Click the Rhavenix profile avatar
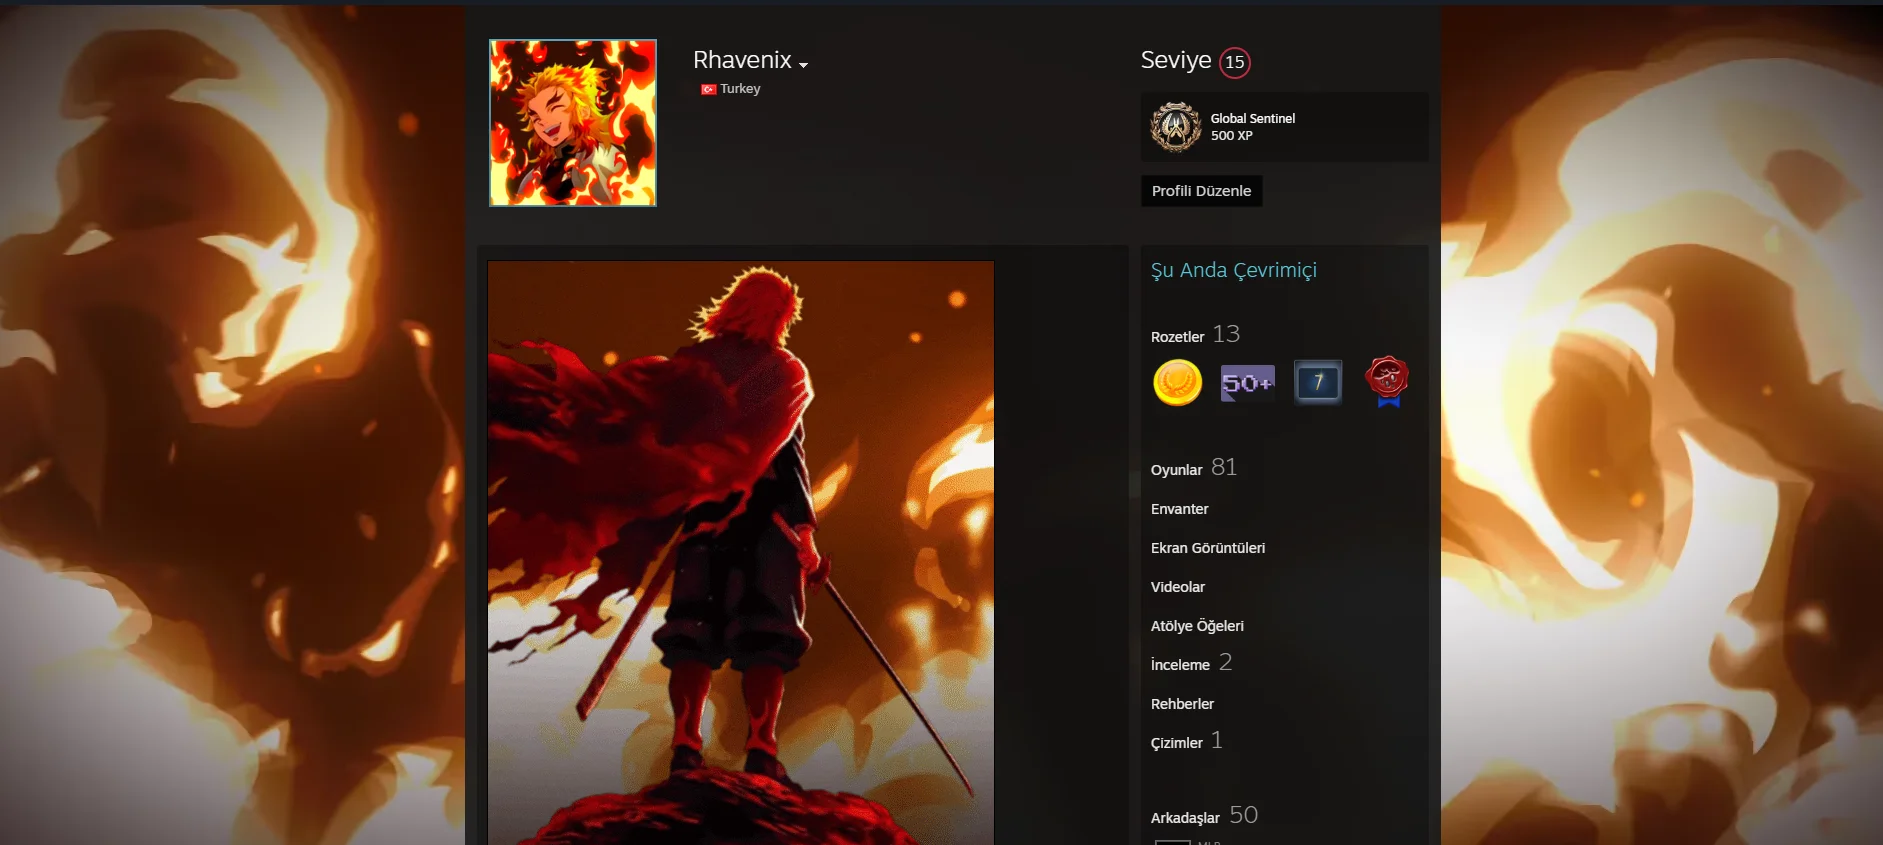 [573, 123]
